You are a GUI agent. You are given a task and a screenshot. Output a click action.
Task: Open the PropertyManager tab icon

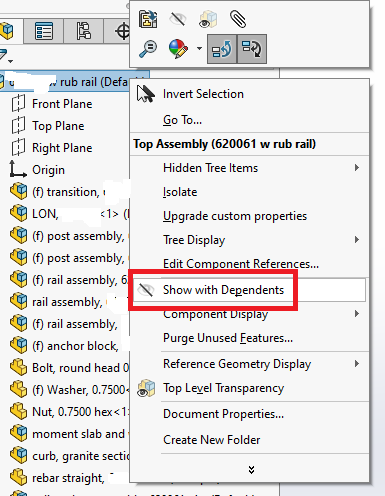pos(44,31)
